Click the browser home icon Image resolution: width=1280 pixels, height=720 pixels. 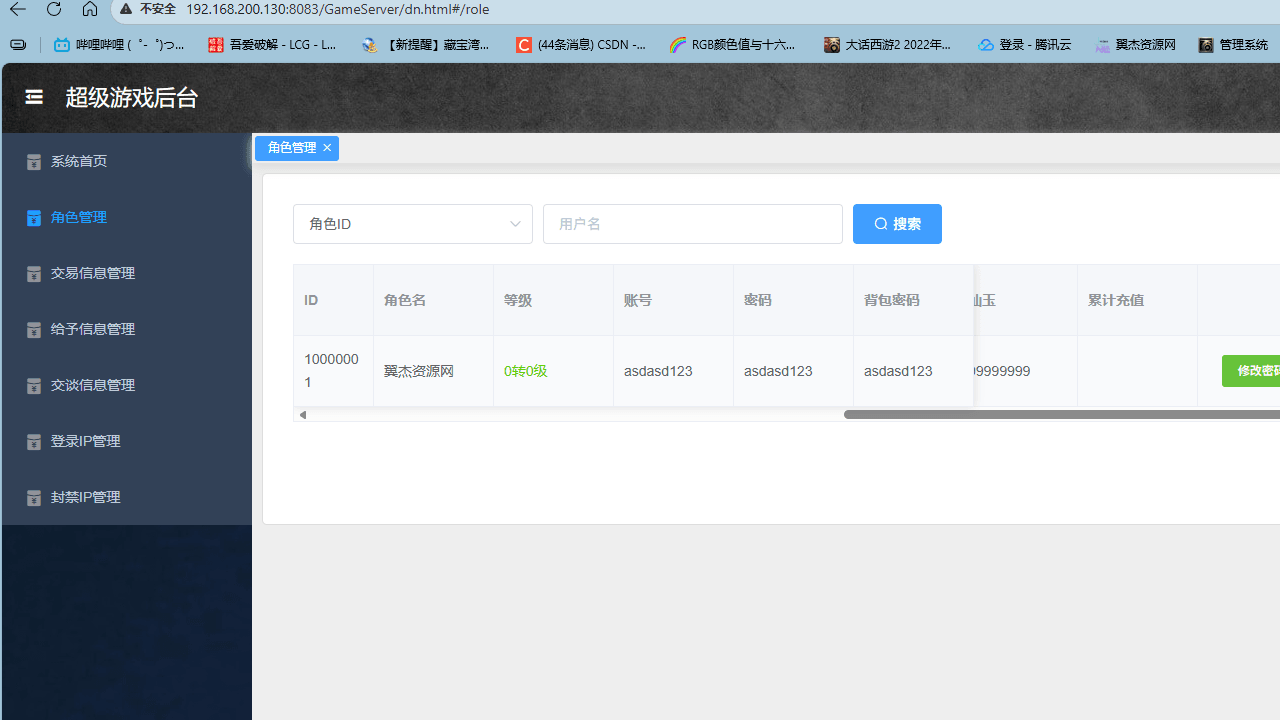pos(89,9)
